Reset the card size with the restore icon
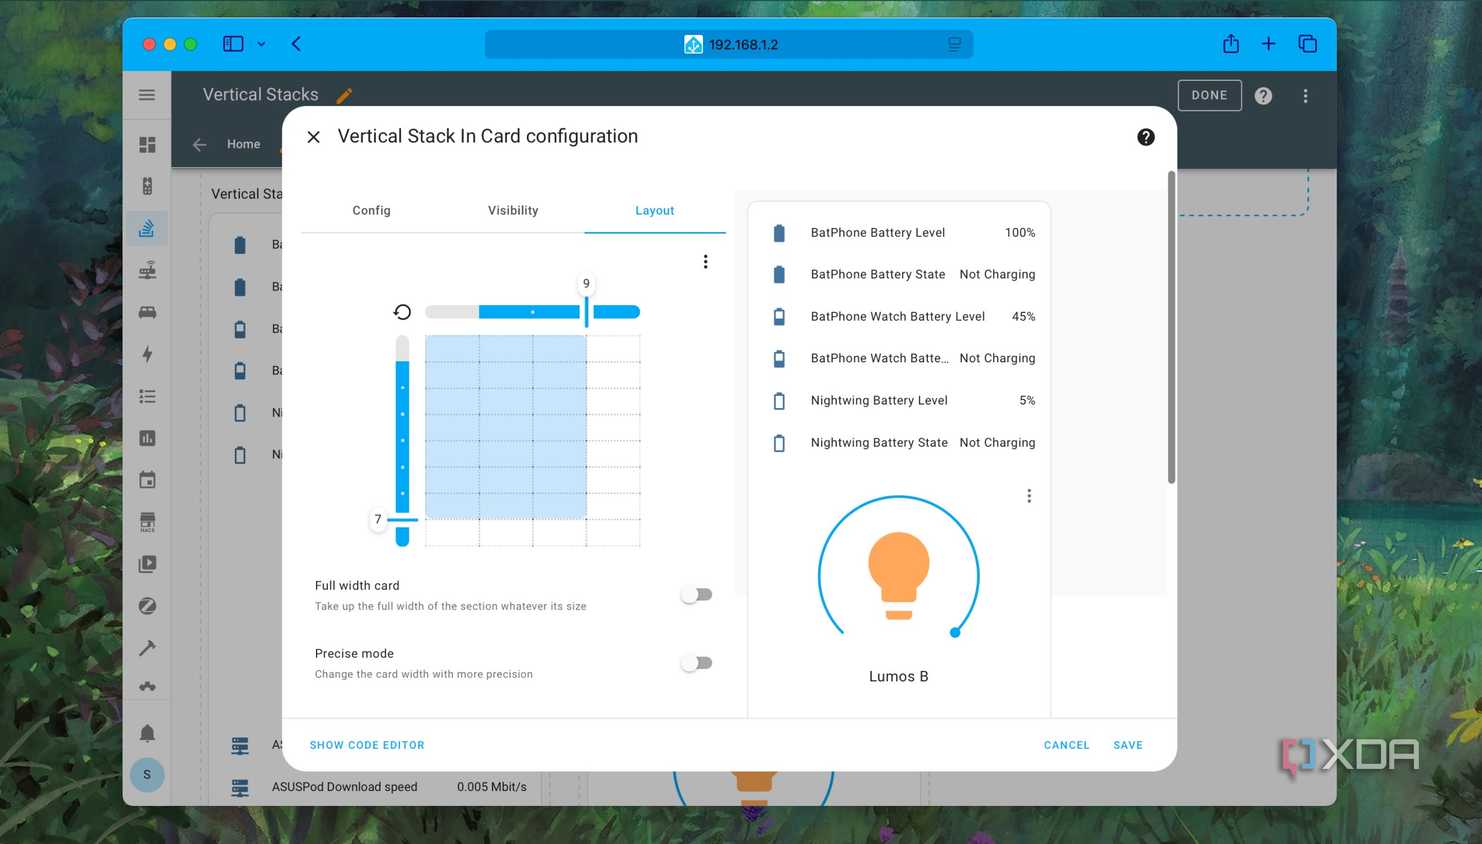The width and height of the screenshot is (1482, 844). coord(402,312)
